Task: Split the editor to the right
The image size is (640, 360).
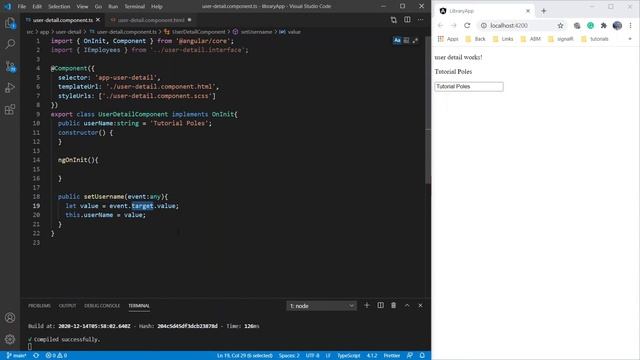Action: pyautogui.click(x=407, y=20)
